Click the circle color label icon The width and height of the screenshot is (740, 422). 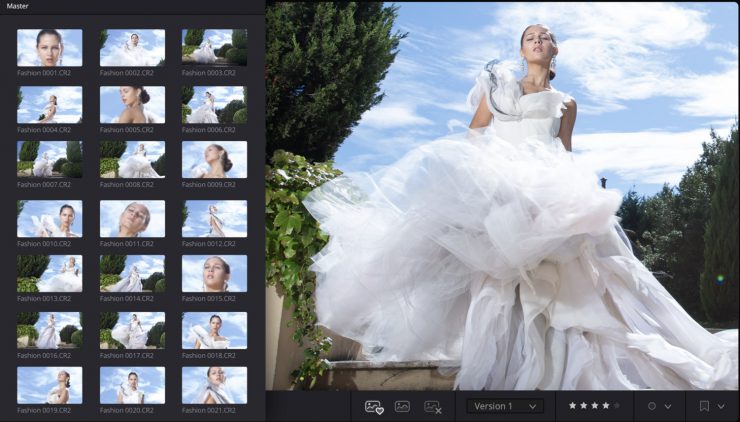pyautogui.click(x=651, y=406)
